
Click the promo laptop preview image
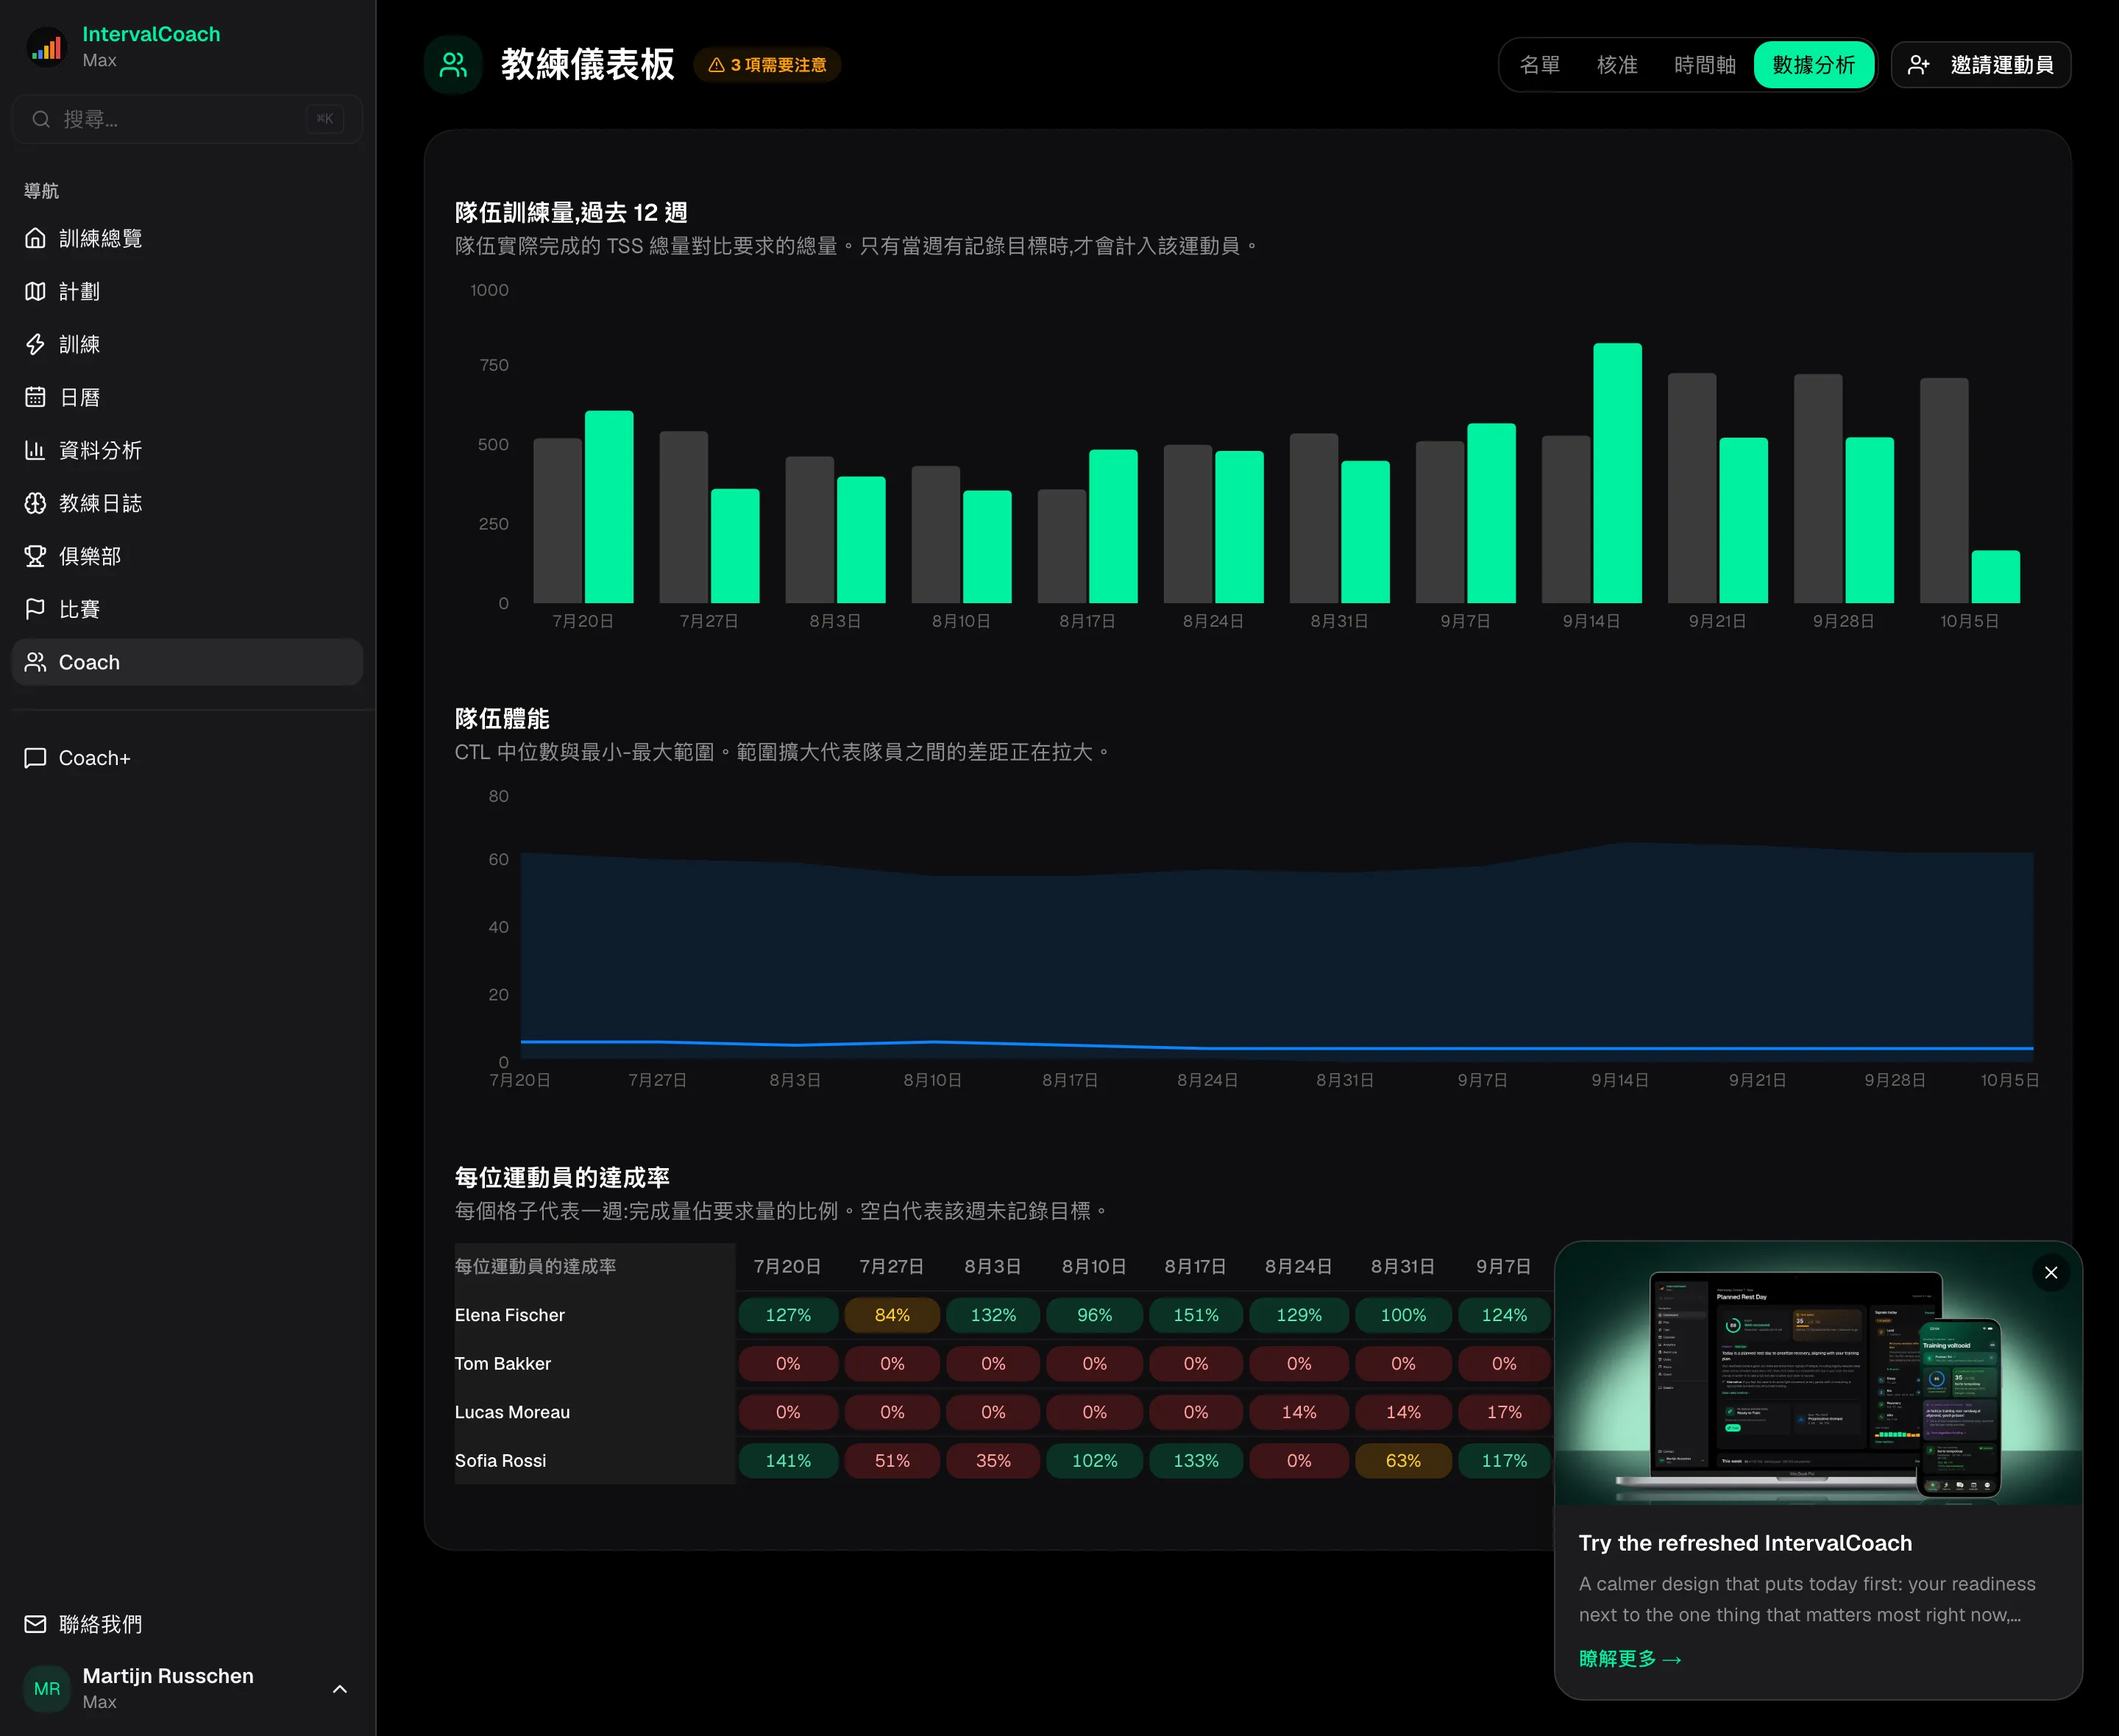click(1818, 1373)
